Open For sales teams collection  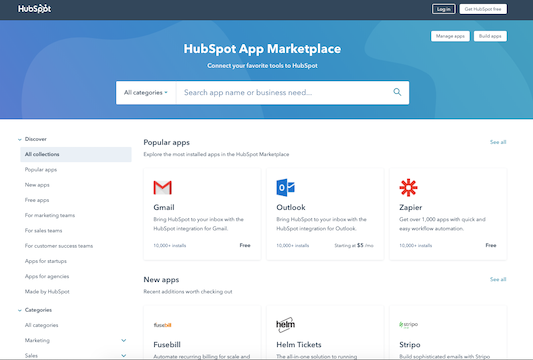pyautogui.click(x=43, y=231)
